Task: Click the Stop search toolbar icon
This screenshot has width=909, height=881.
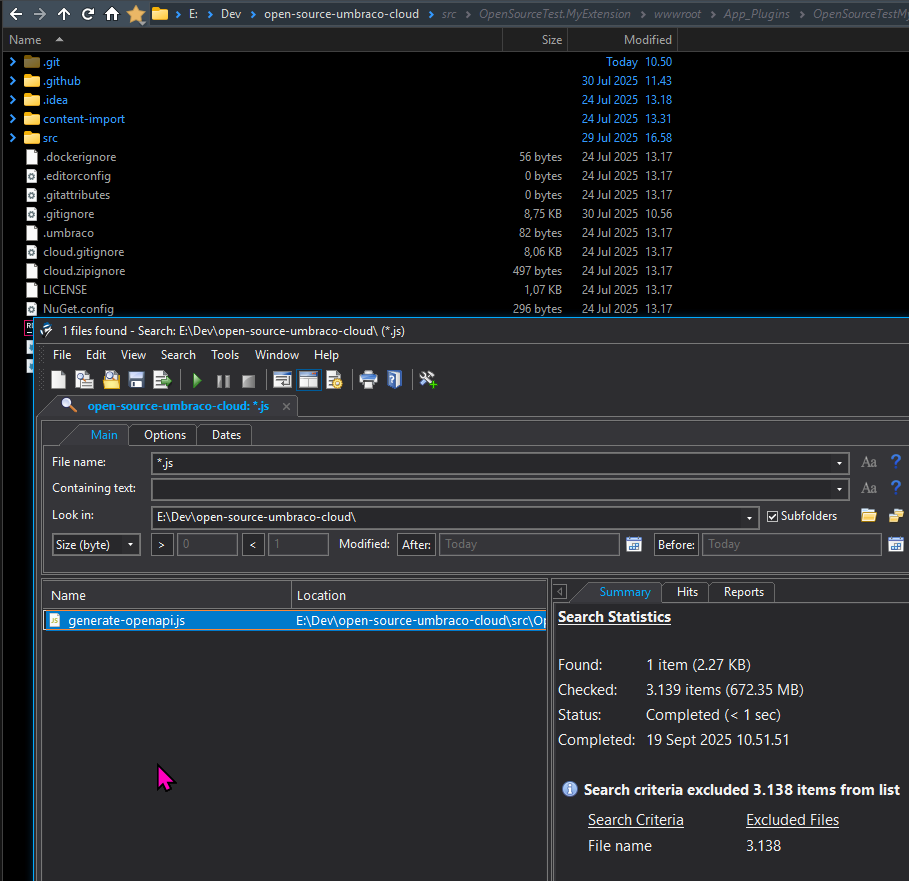Action: 248,380
